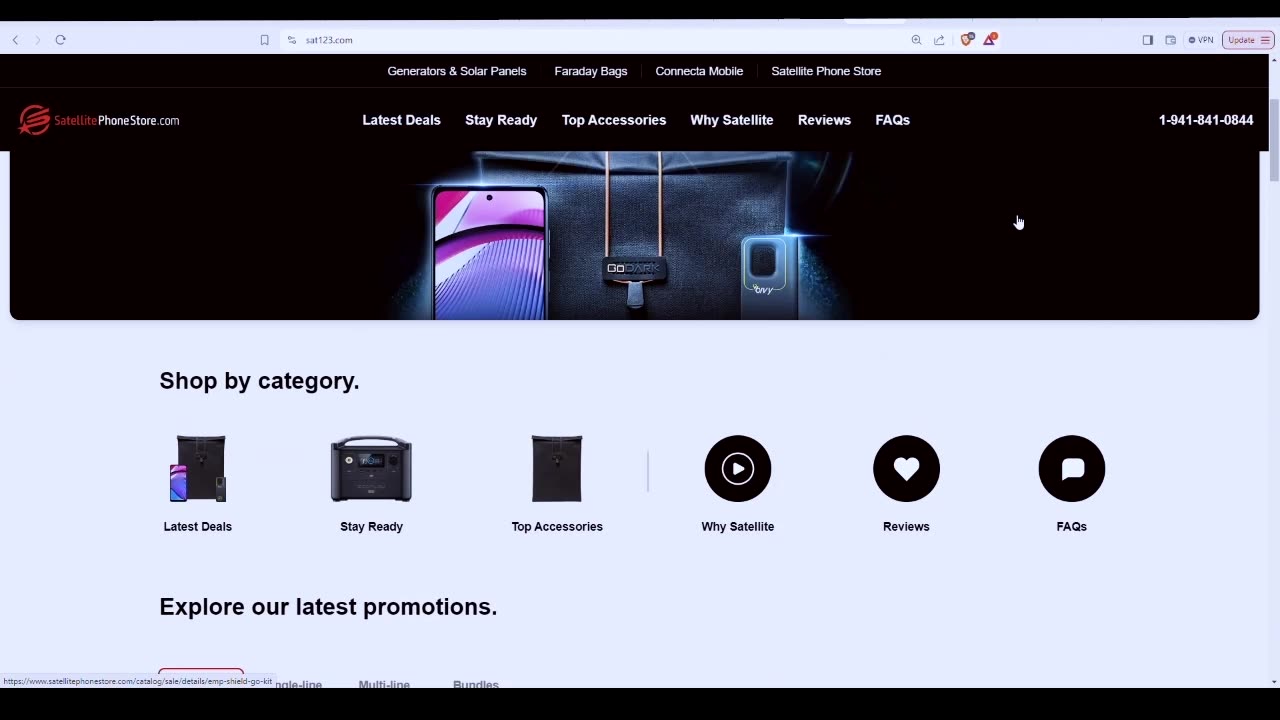
Task: Click the Latest Deals category bag image
Action: point(198,468)
